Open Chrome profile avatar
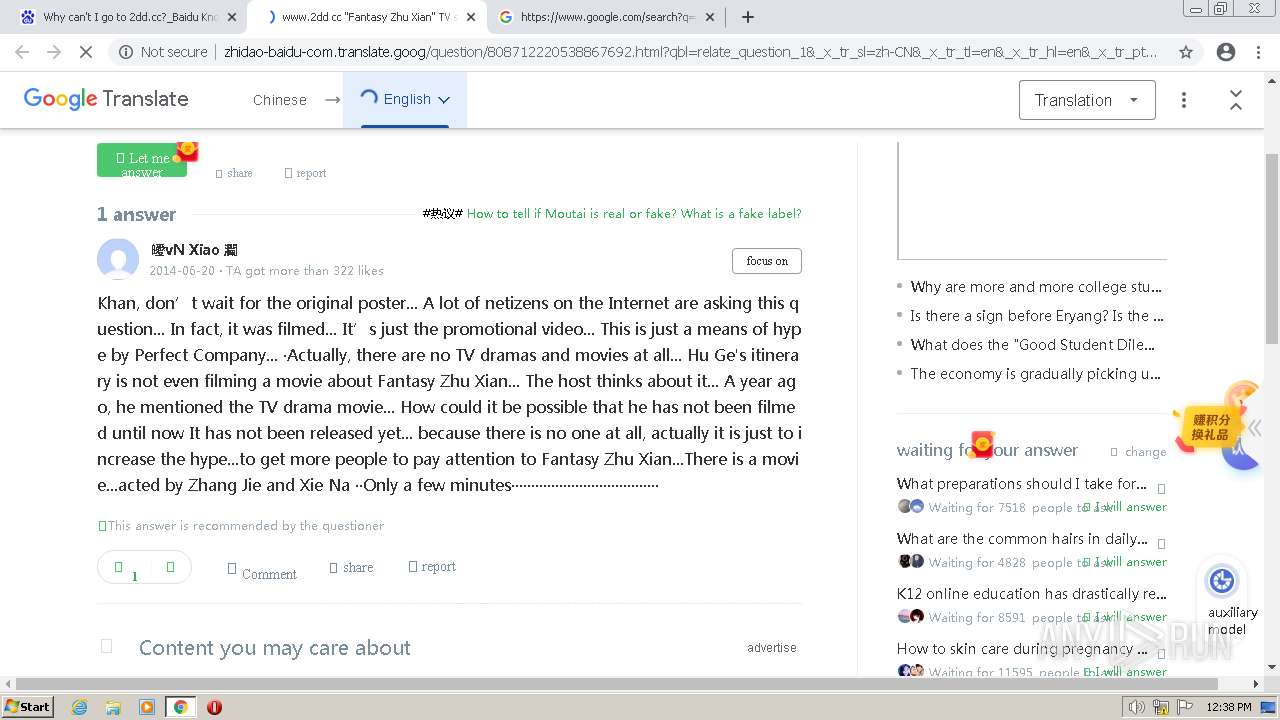Image resolution: width=1280 pixels, height=720 pixels. (1226, 52)
